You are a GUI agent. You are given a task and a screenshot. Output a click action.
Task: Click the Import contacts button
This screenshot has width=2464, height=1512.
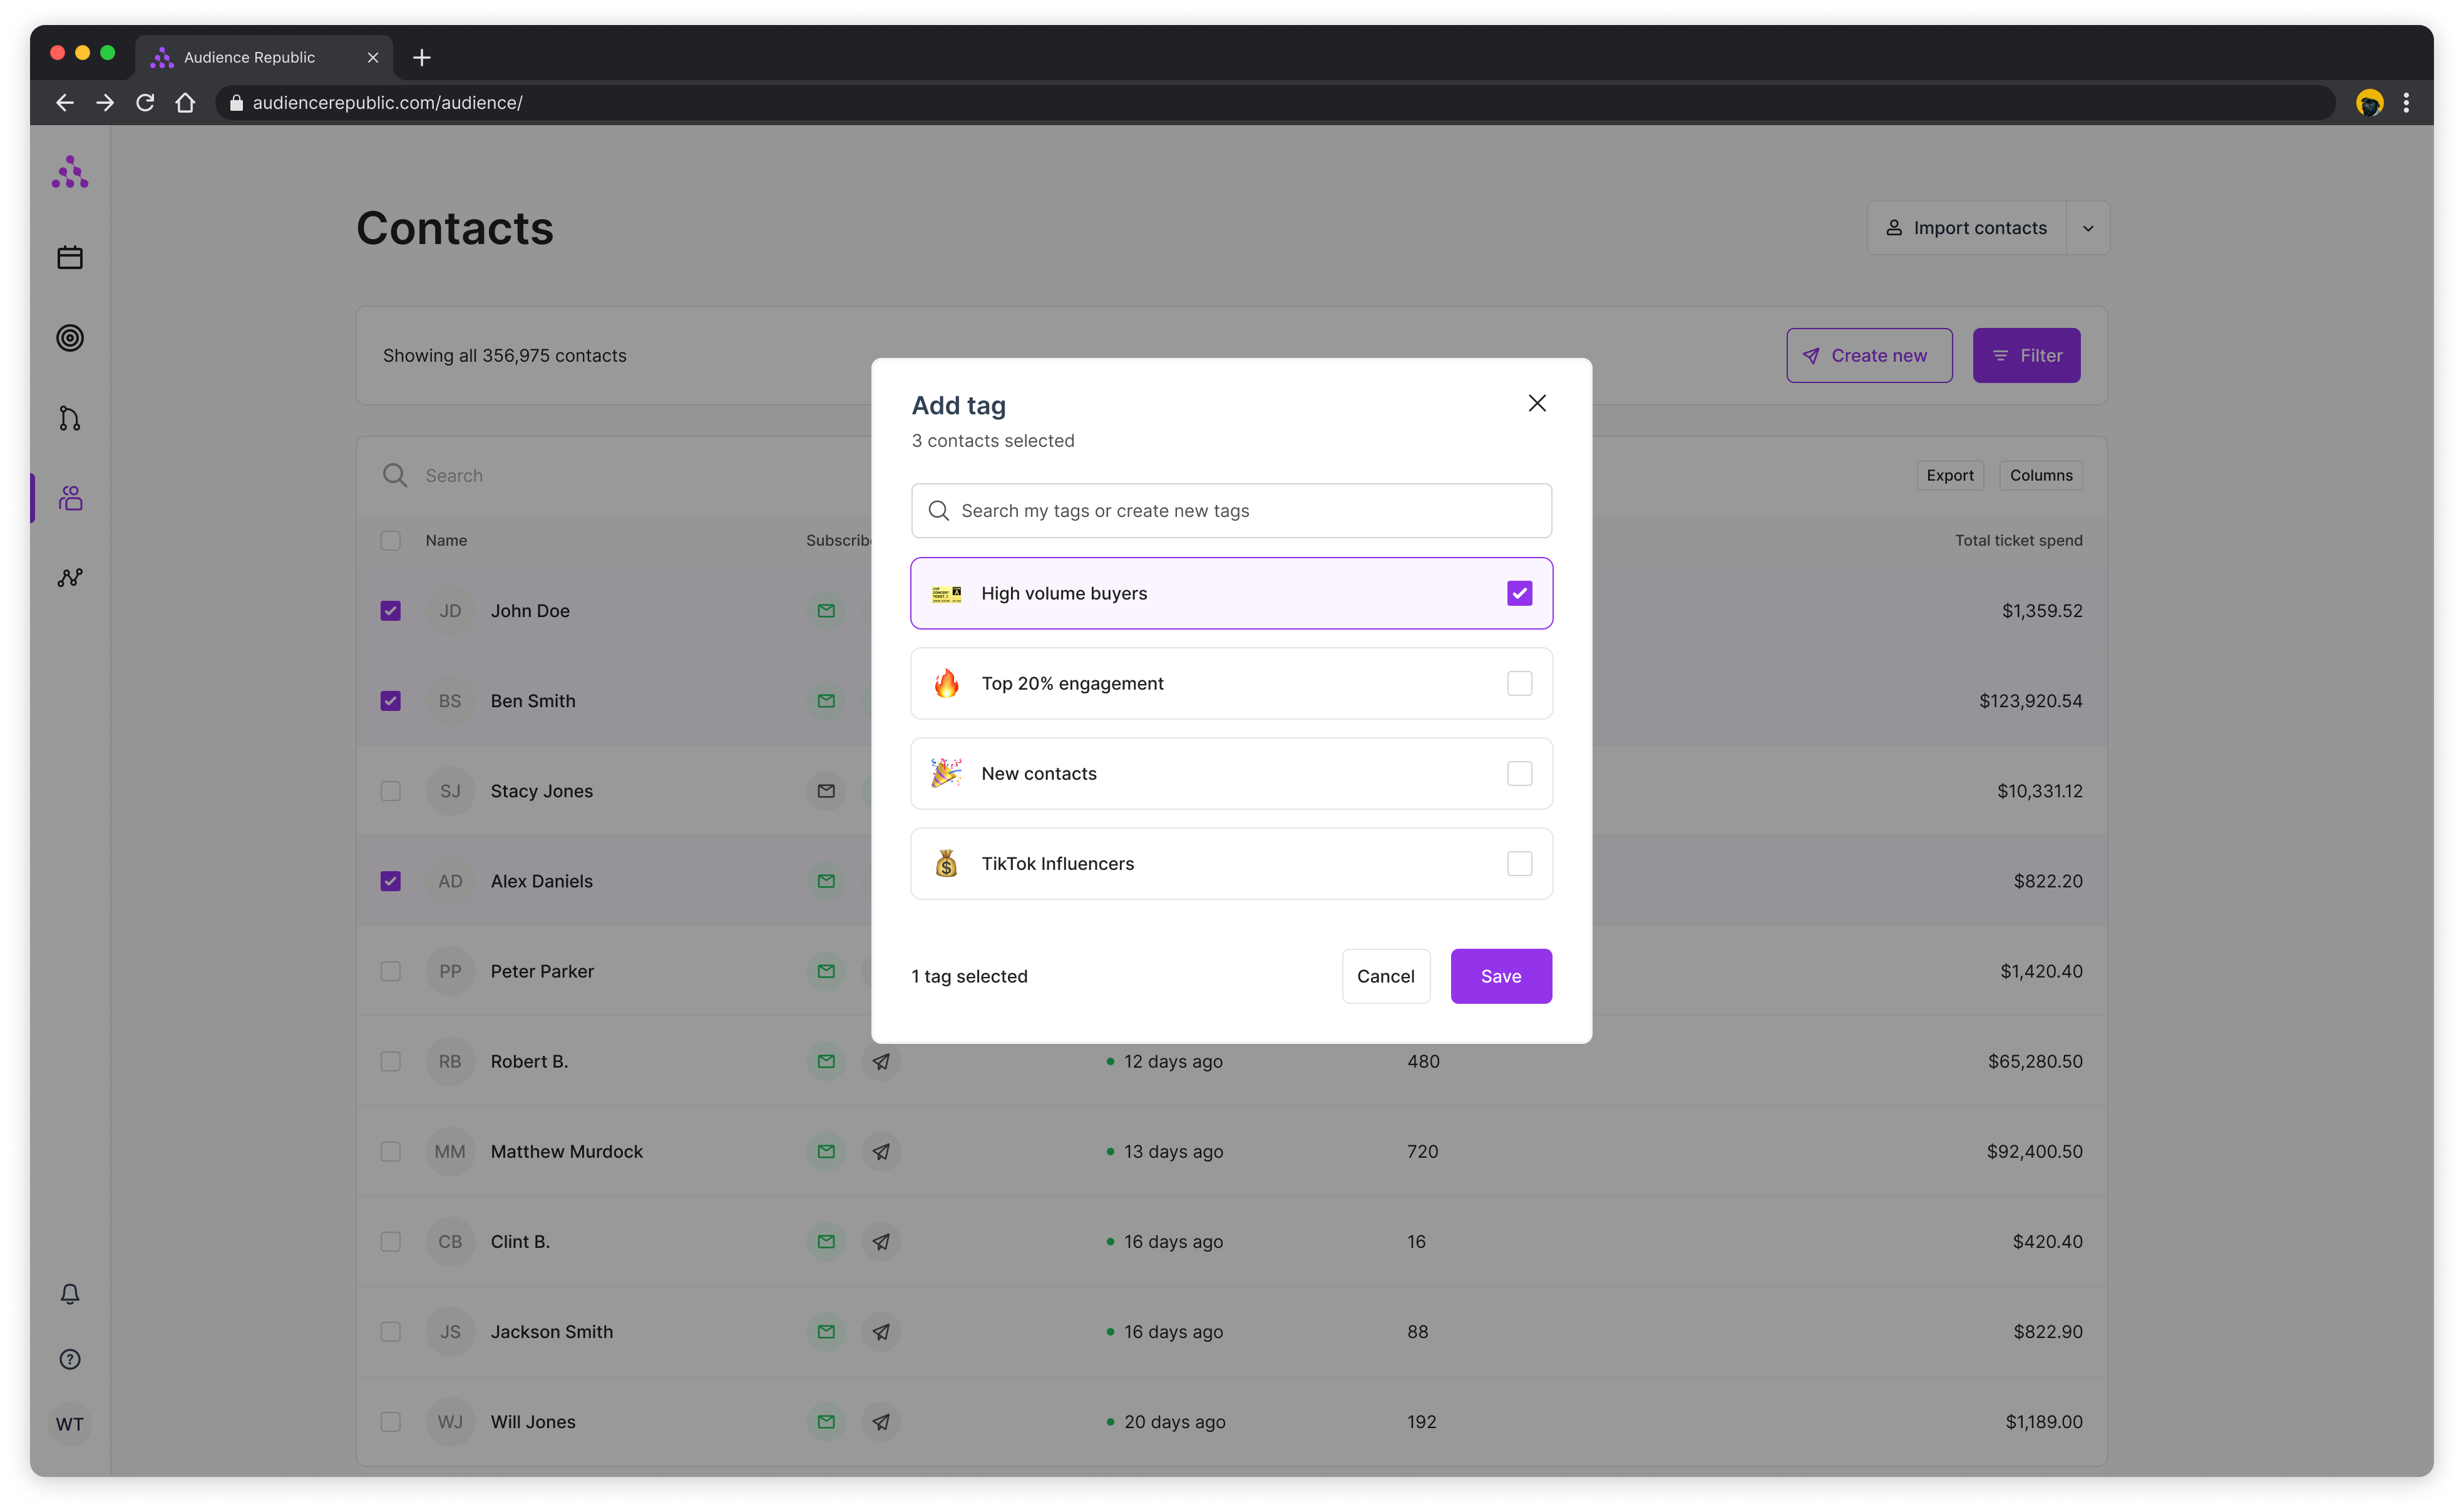pos(1967,228)
